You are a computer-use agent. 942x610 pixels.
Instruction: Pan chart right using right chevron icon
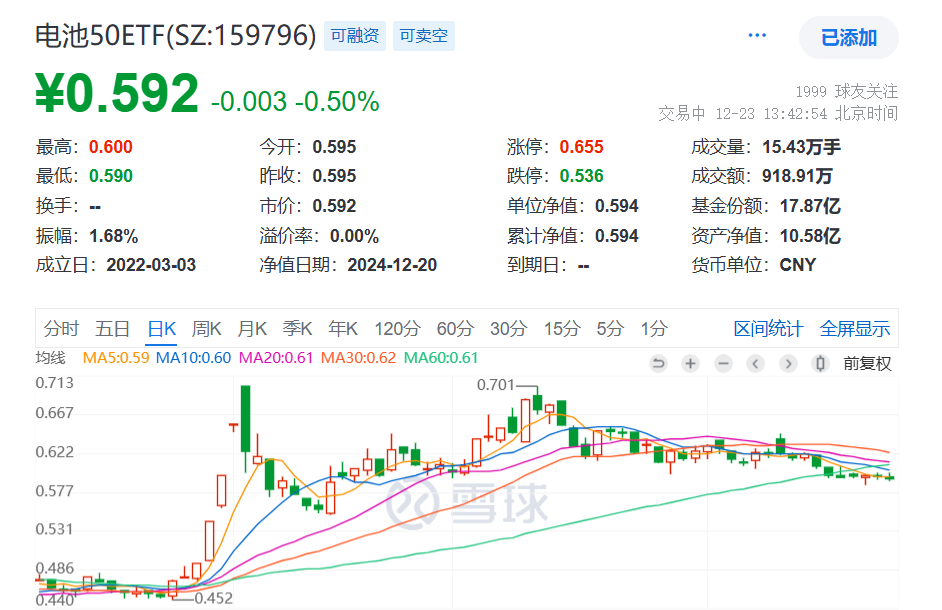[787, 364]
